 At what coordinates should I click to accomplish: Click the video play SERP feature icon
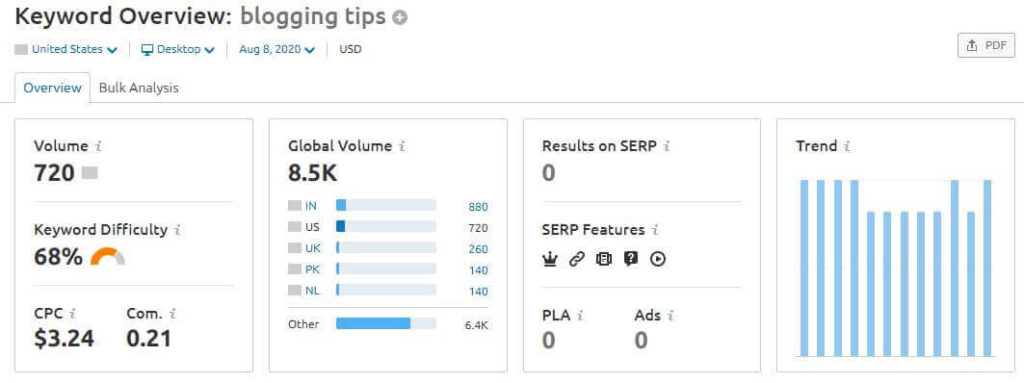(658, 259)
